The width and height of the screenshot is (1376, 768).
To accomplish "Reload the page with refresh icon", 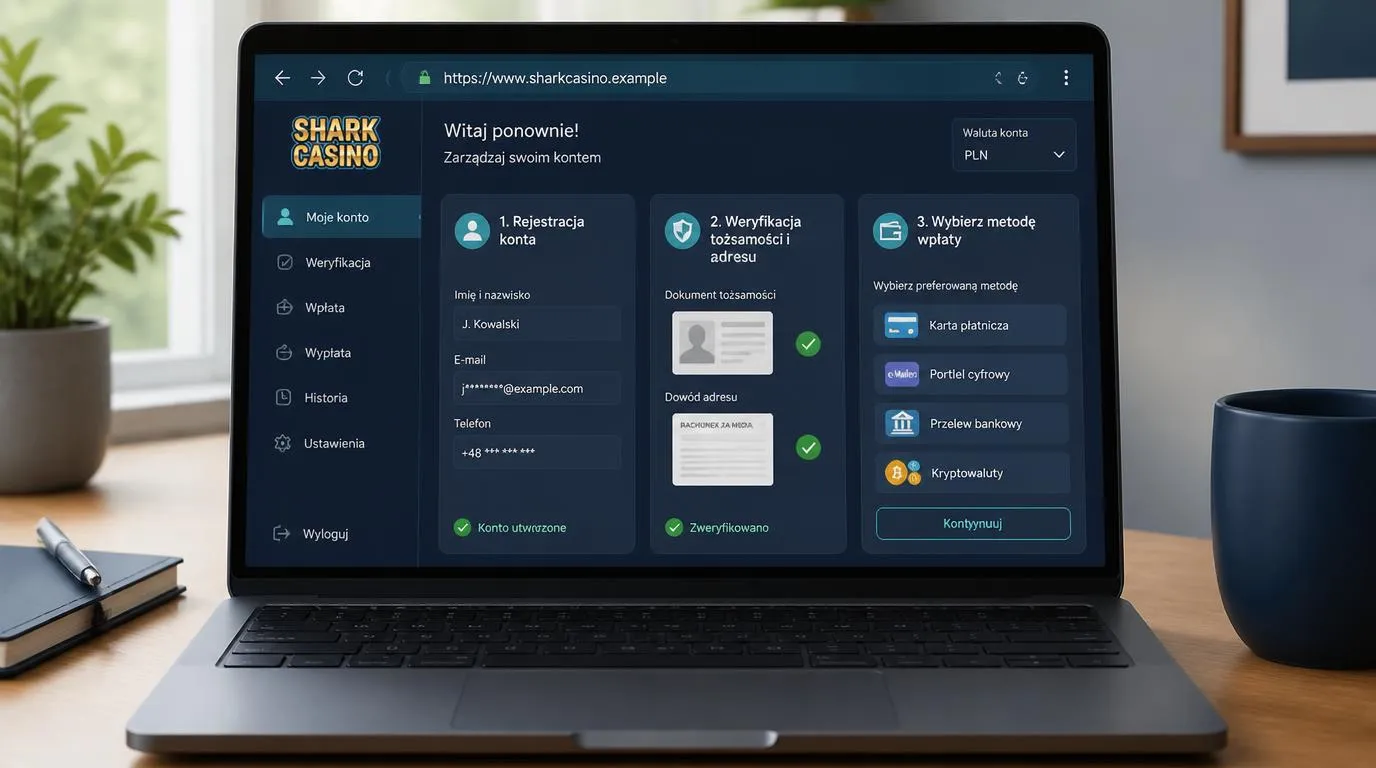I will coord(355,78).
